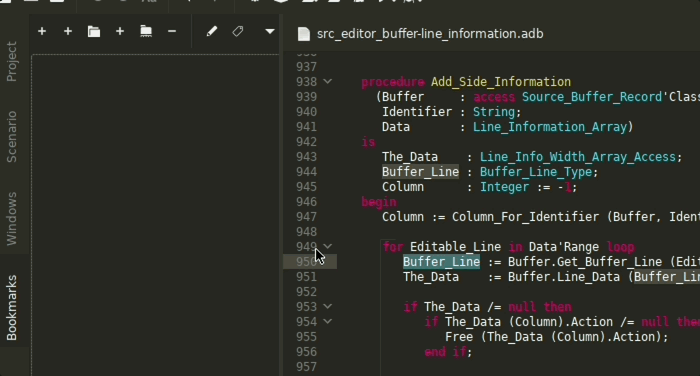Click the stacked-folders group icon in Bookmarks toolbar
Viewport: 700px width, 376px height.
[94, 31]
